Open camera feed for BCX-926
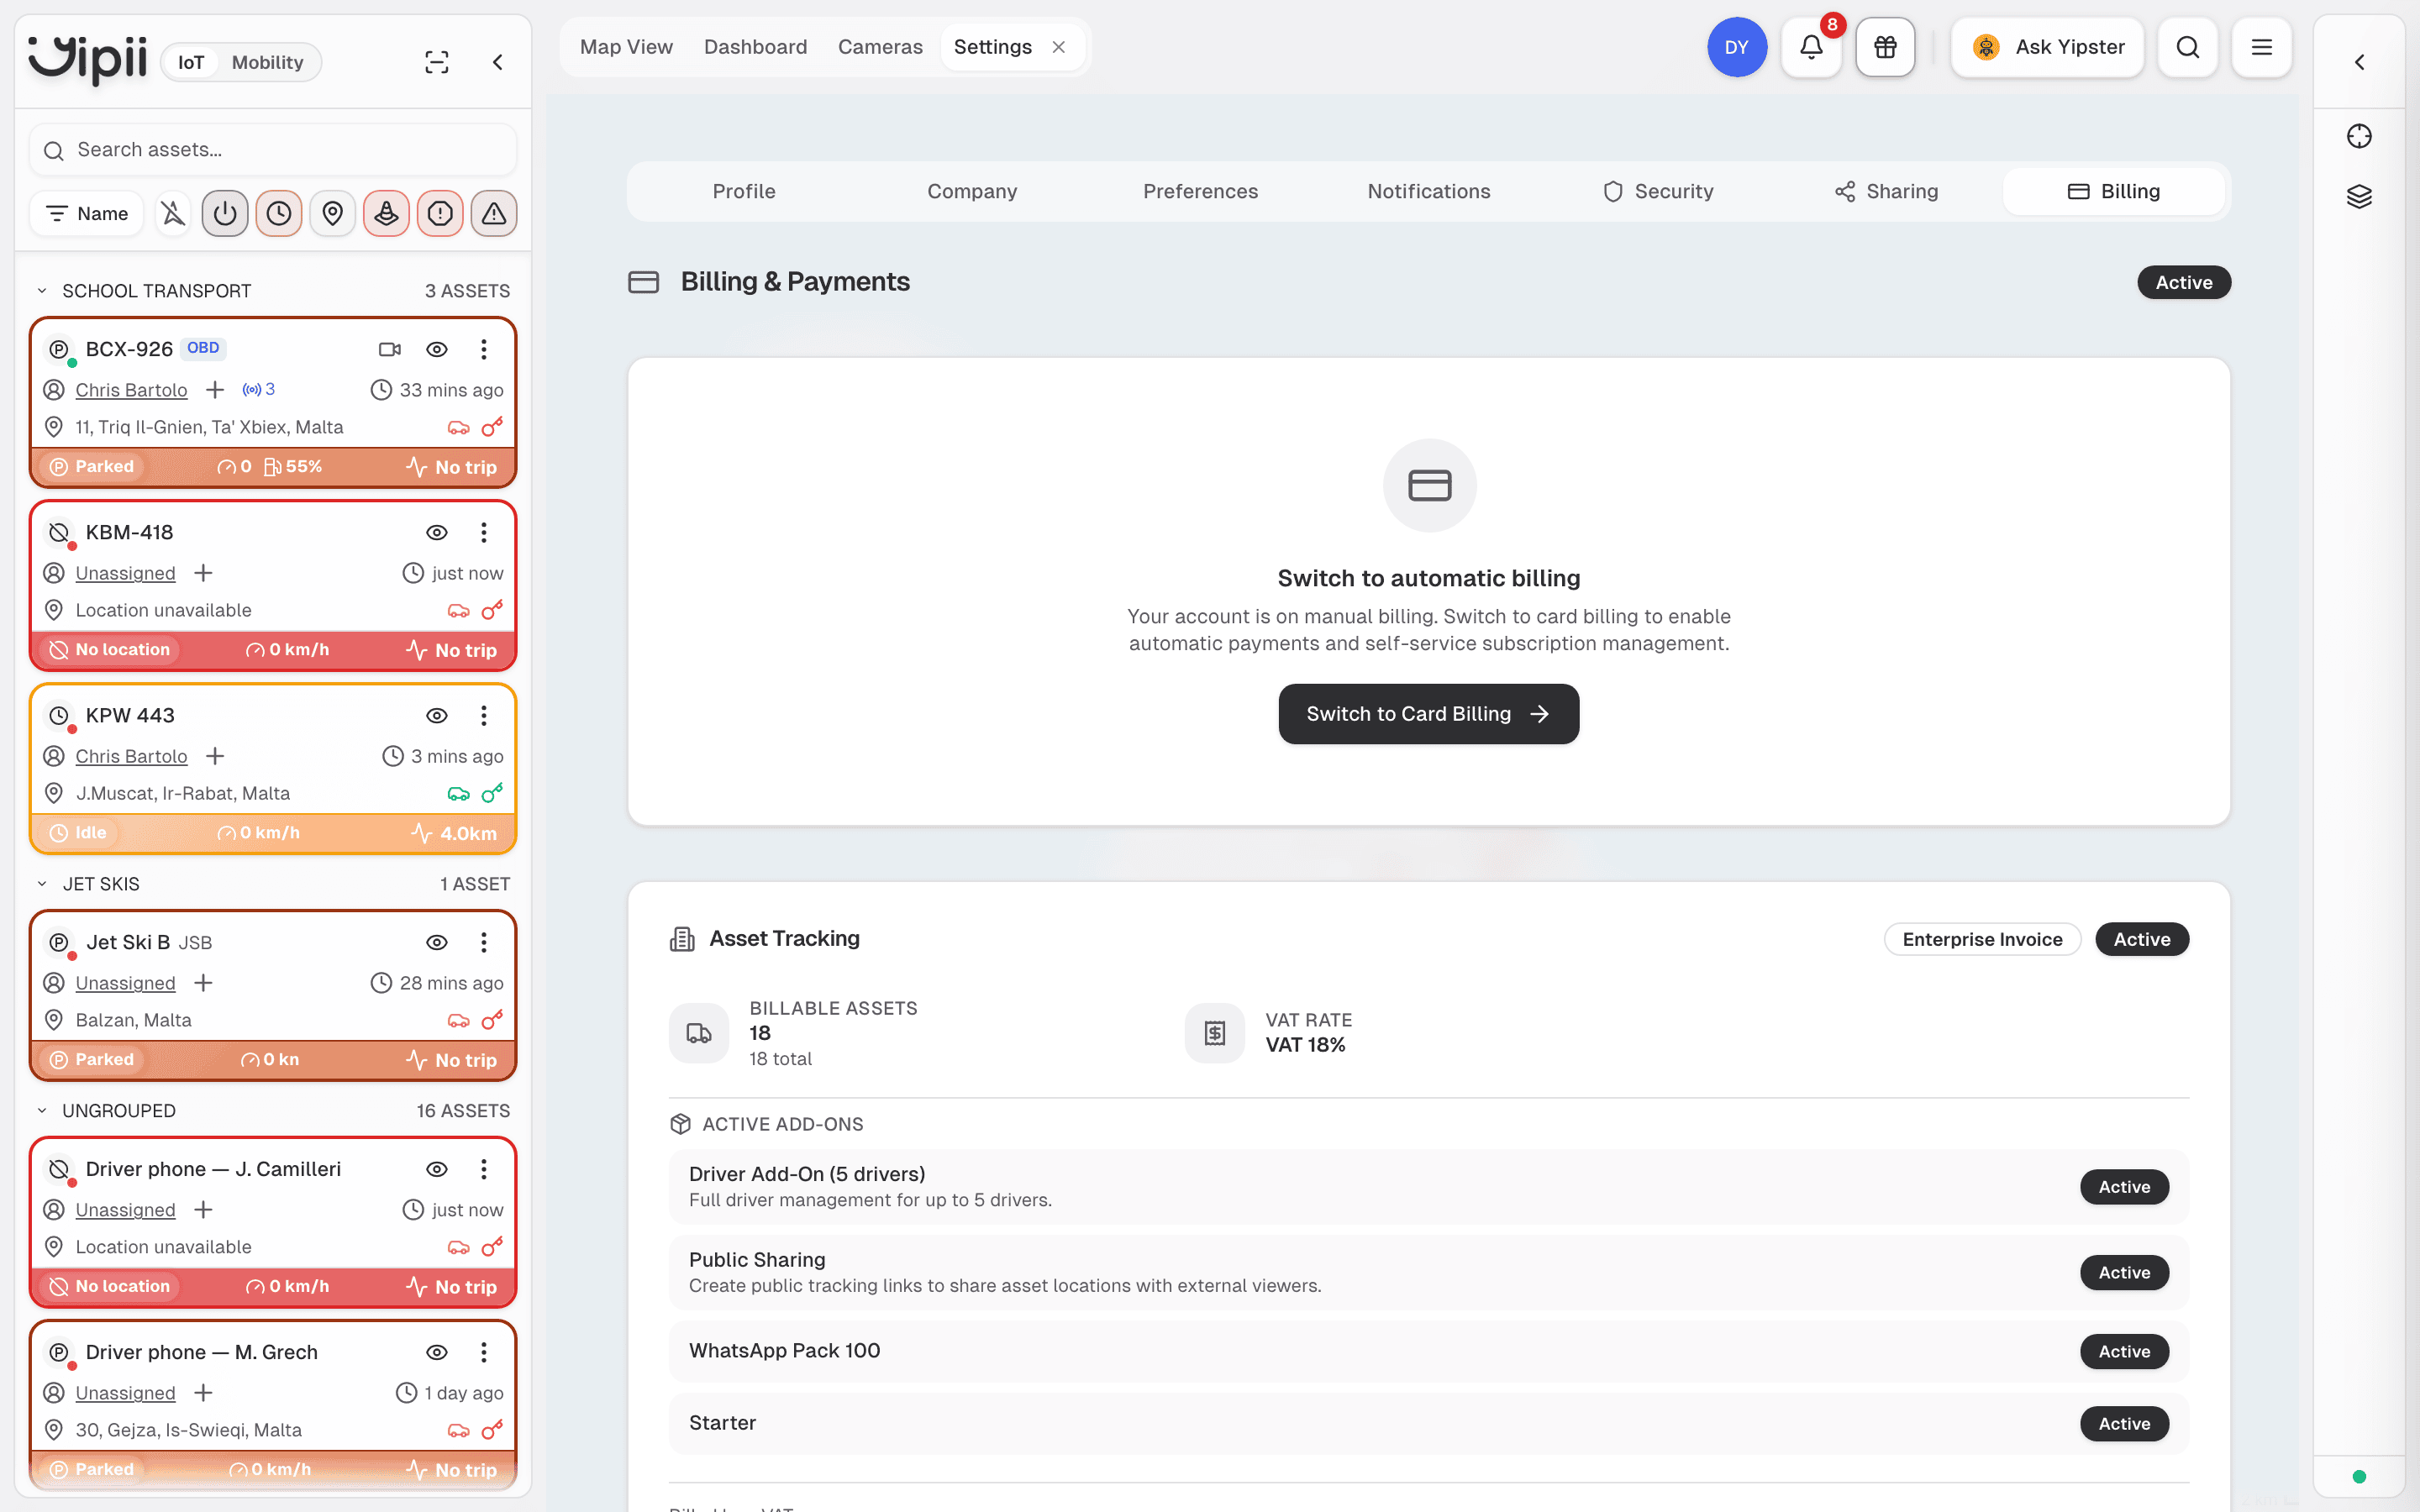This screenshot has width=2420, height=1512. 390,349
